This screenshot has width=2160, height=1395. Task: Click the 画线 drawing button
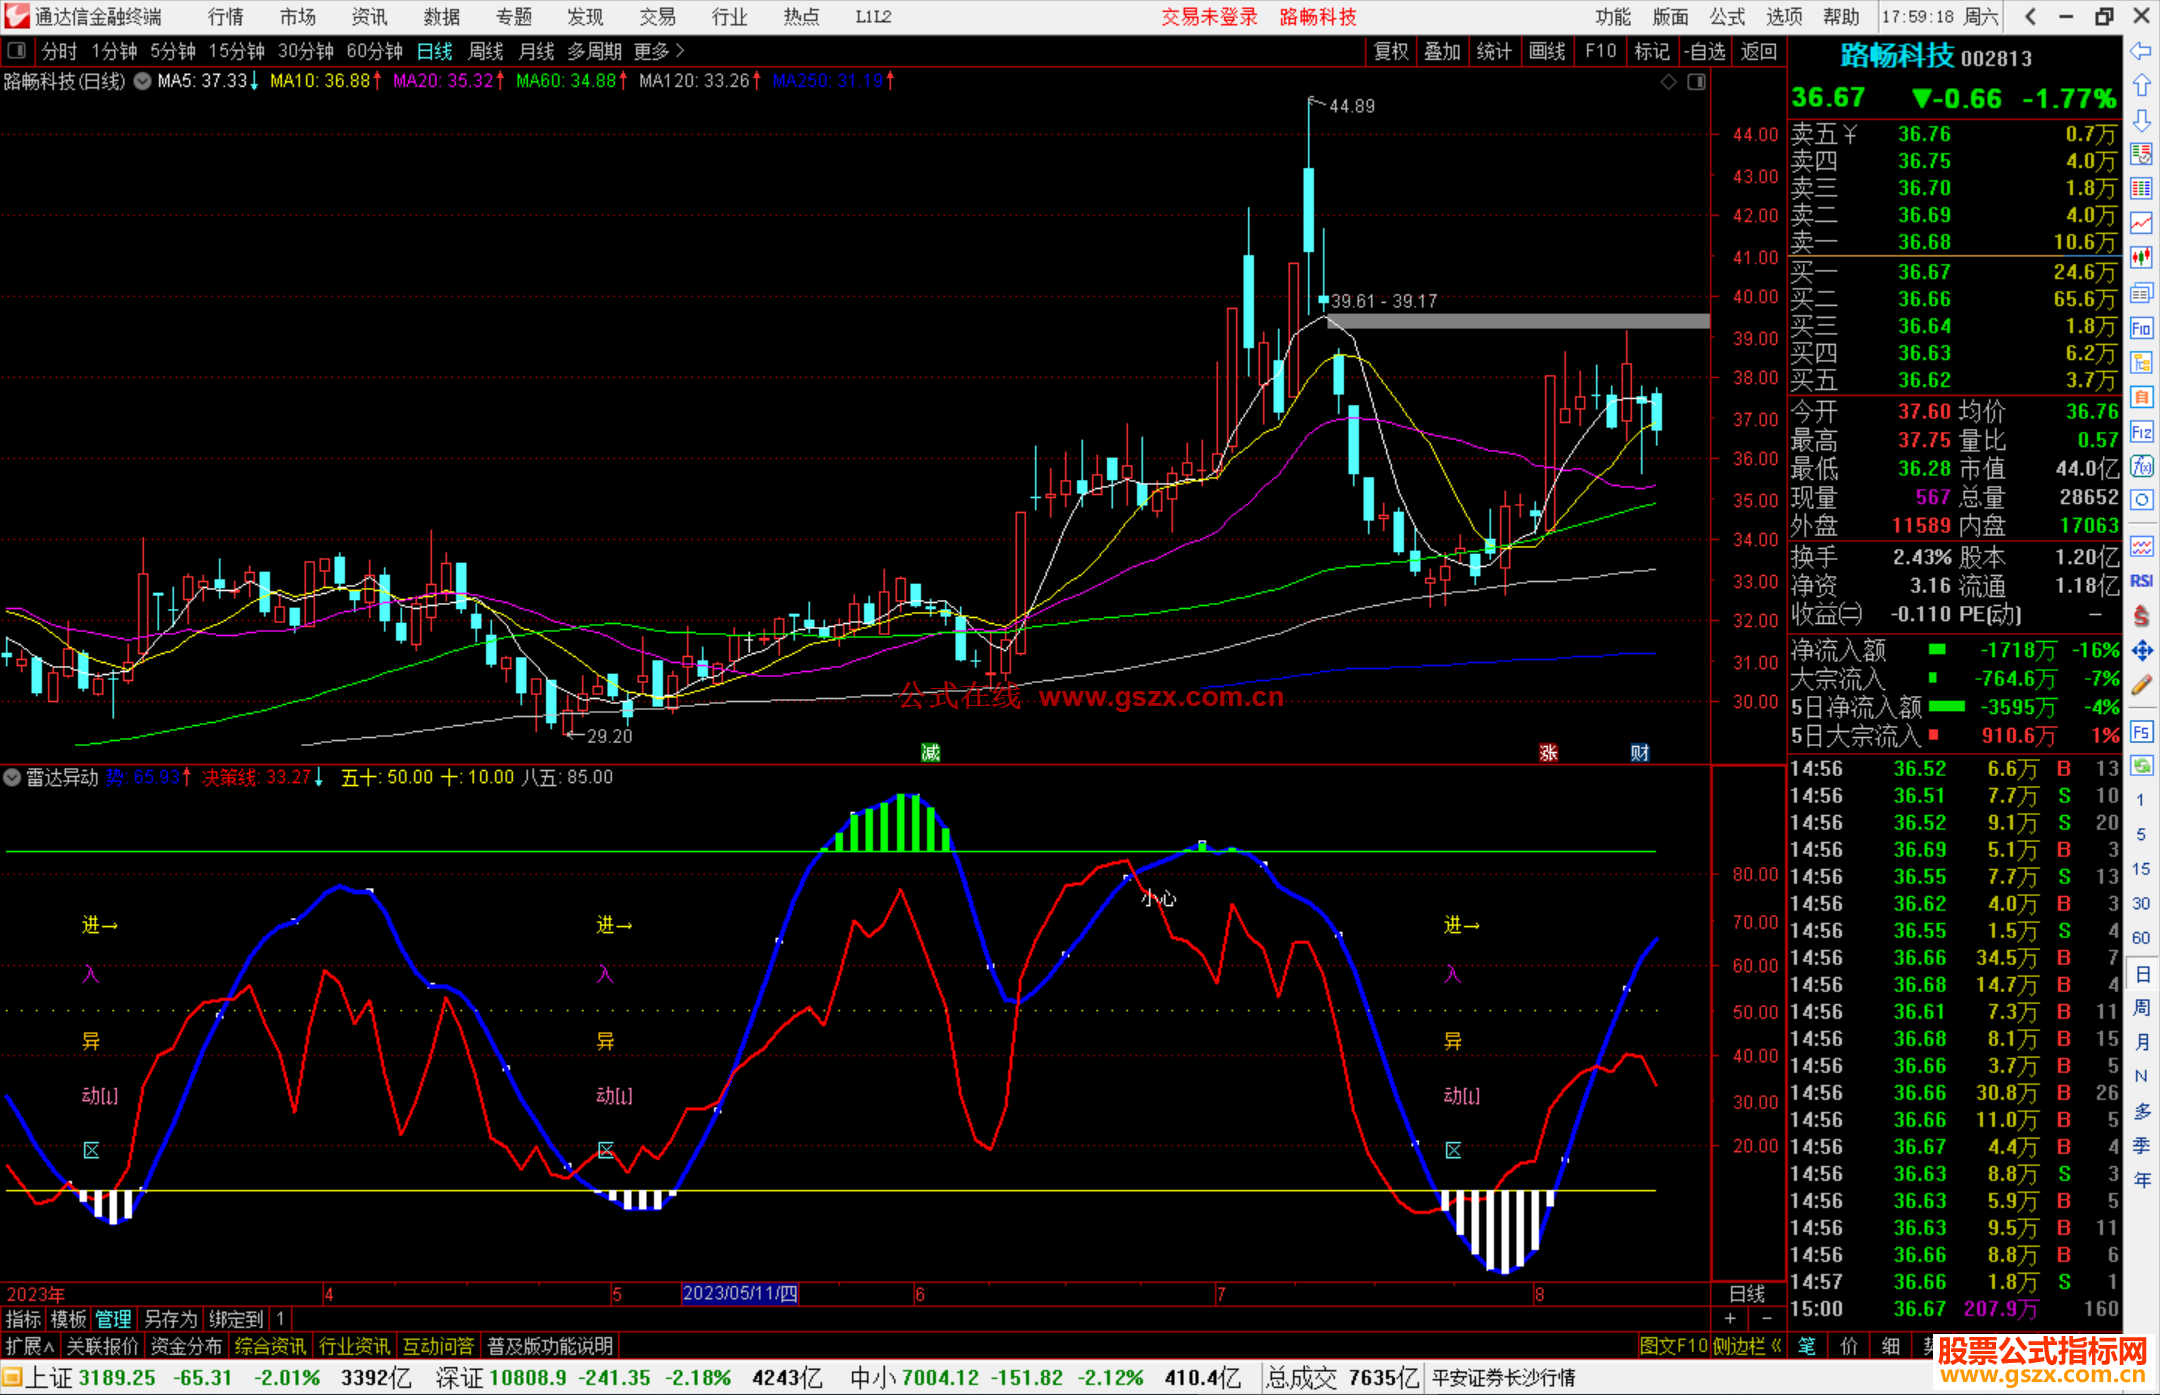pos(1546,50)
